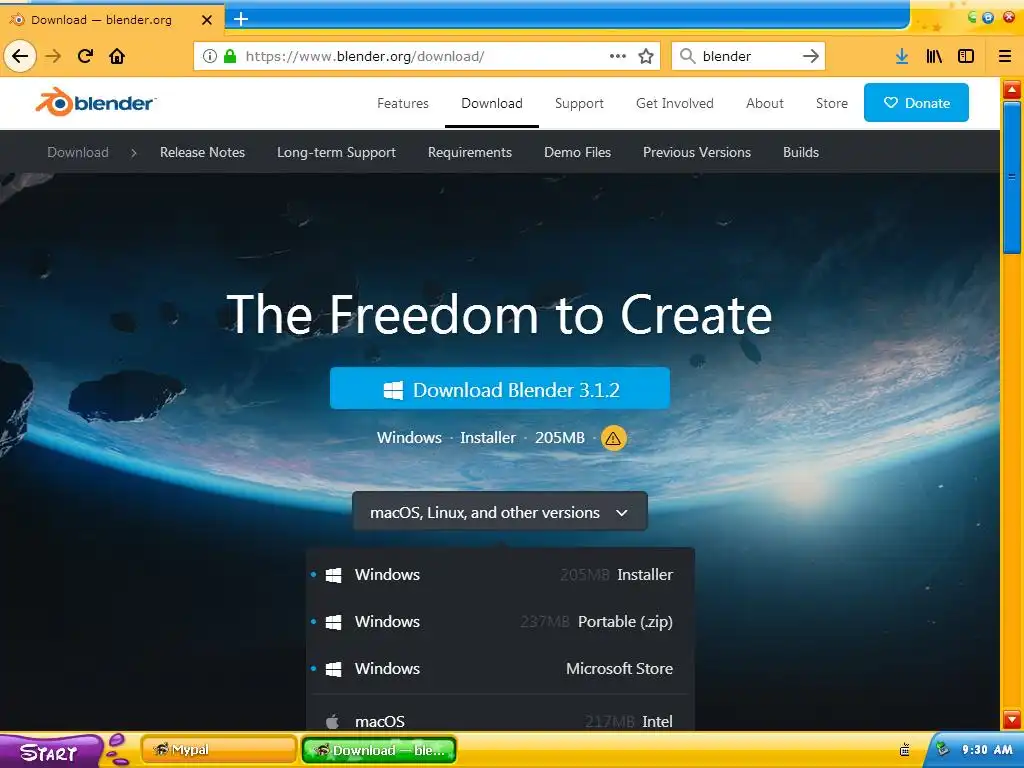The height and width of the screenshot is (768, 1024).
Task: Click the Donate button
Action: [916, 103]
